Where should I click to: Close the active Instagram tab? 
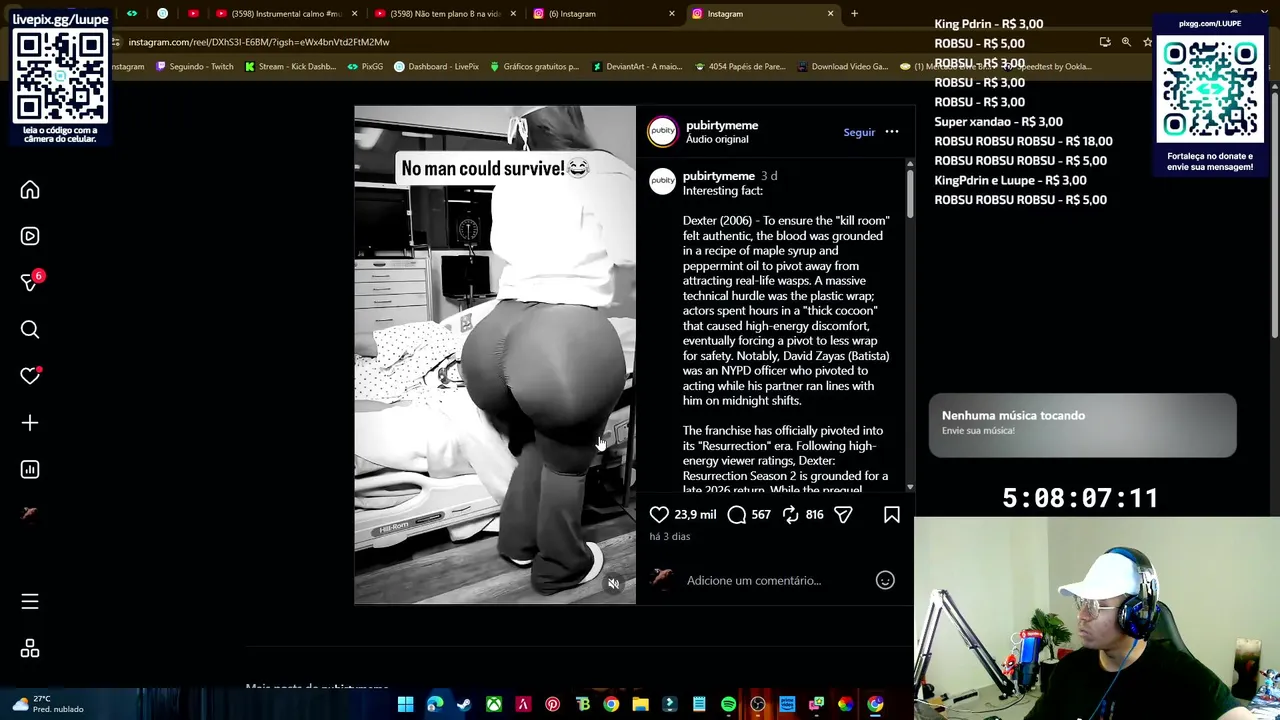click(x=830, y=14)
